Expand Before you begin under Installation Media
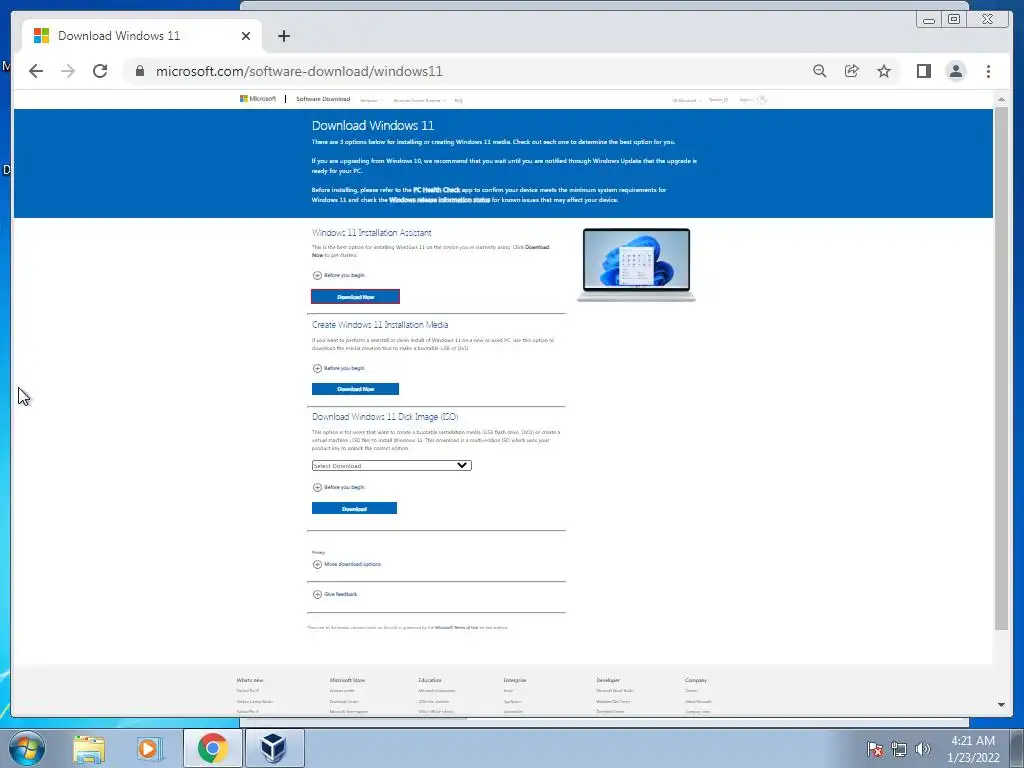 (x=338, y=368)
